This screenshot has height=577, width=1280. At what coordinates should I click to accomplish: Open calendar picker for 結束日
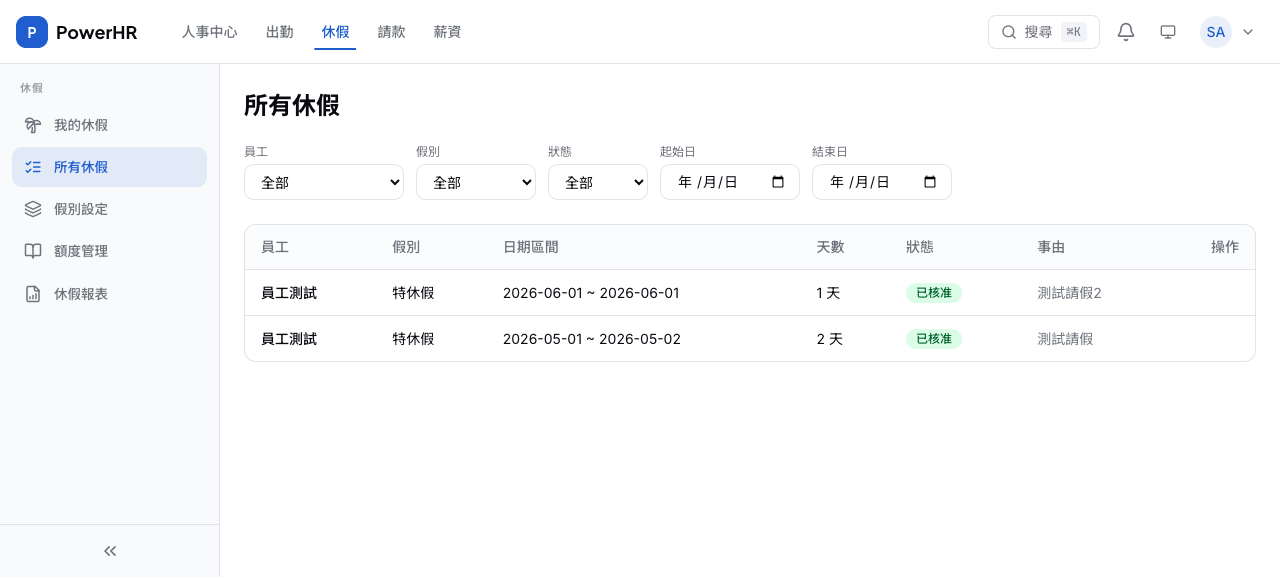pos(930,182)
